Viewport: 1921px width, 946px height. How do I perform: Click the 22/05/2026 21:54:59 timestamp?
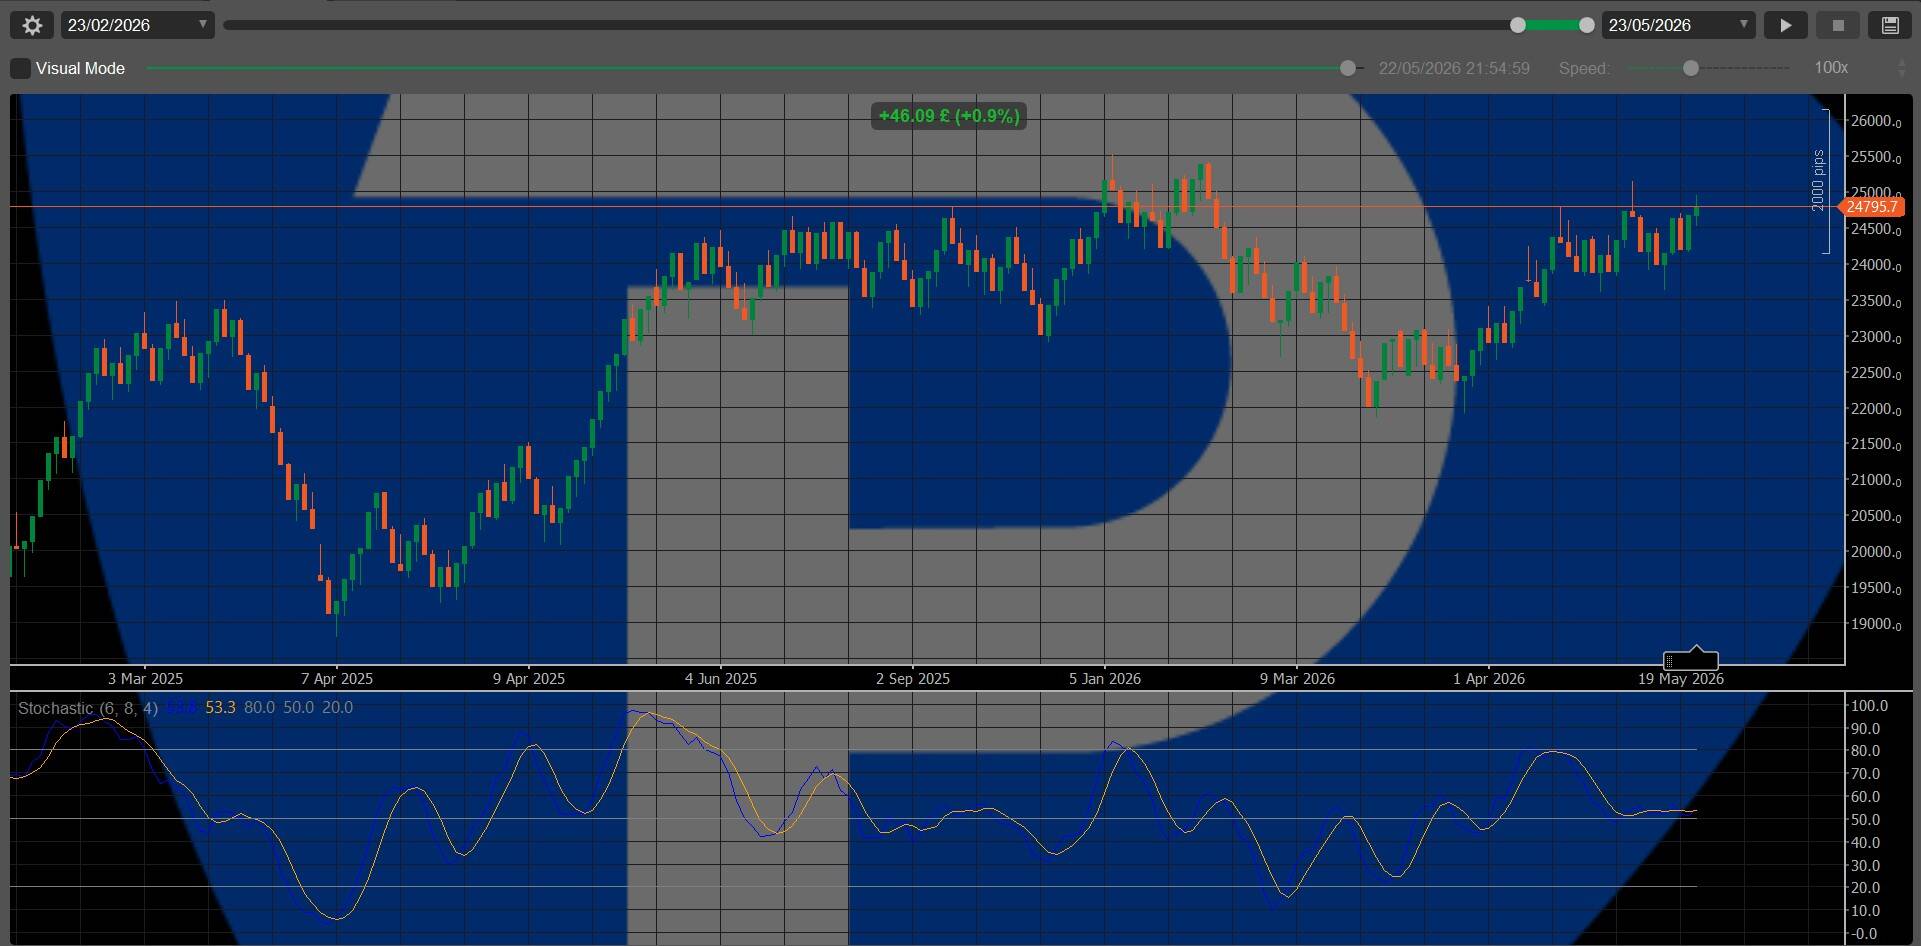pyautogui.click(x=1454, y=68)
